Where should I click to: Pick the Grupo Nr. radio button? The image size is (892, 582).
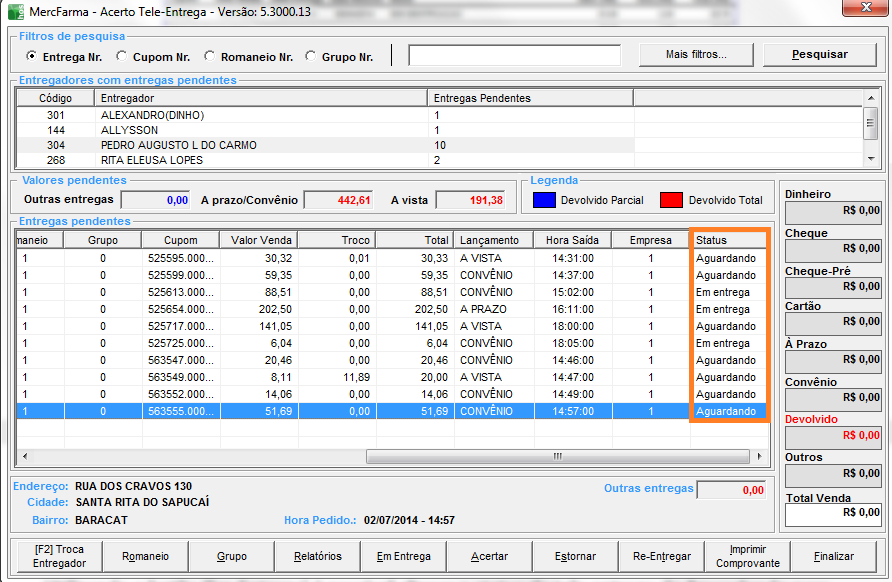pyautogui.click(x=310, y=57)
